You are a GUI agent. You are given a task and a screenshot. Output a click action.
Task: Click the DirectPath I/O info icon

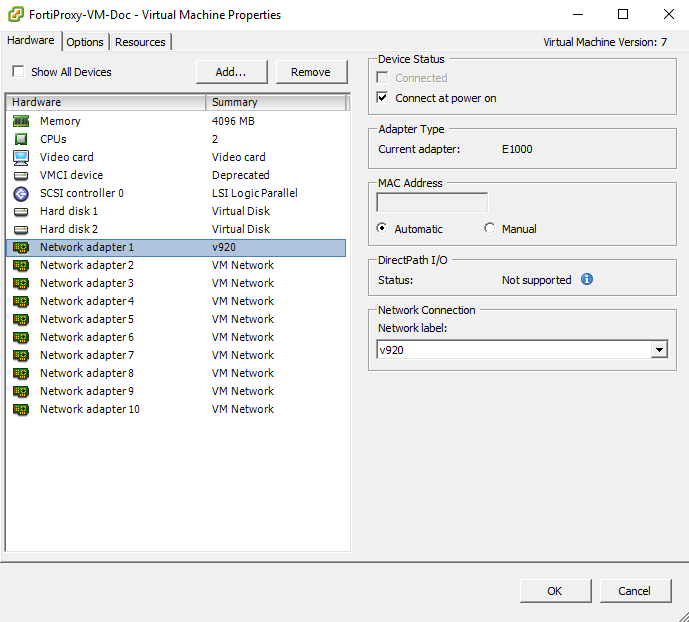point(587,279)
